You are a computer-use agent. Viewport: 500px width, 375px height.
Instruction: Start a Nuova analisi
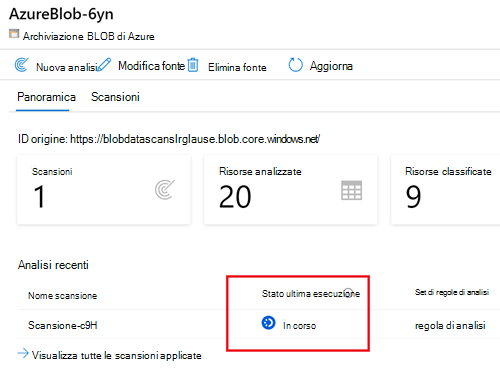[x=67, y=67]
